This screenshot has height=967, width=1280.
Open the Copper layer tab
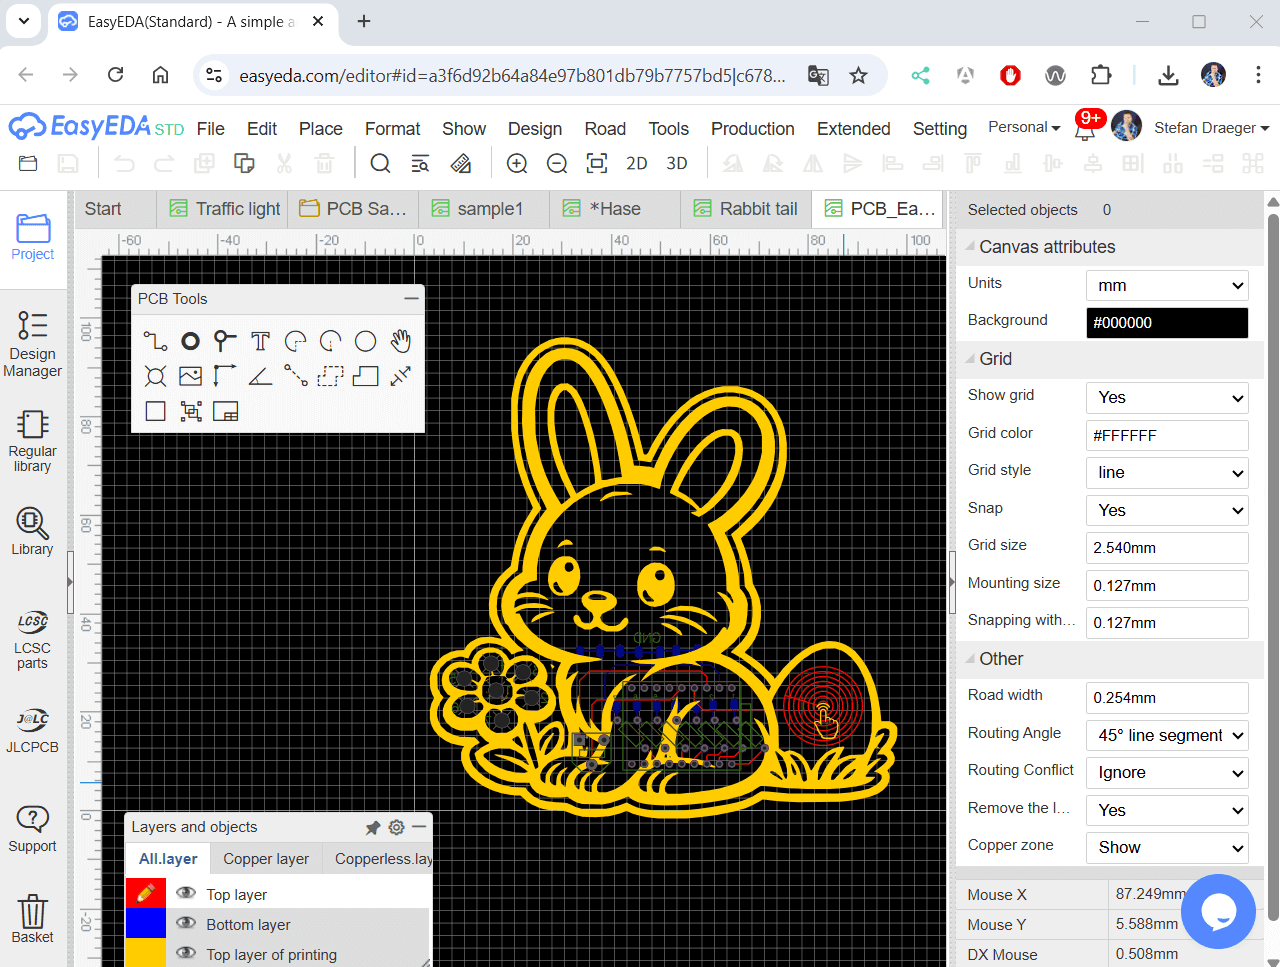tap(266, 859)
